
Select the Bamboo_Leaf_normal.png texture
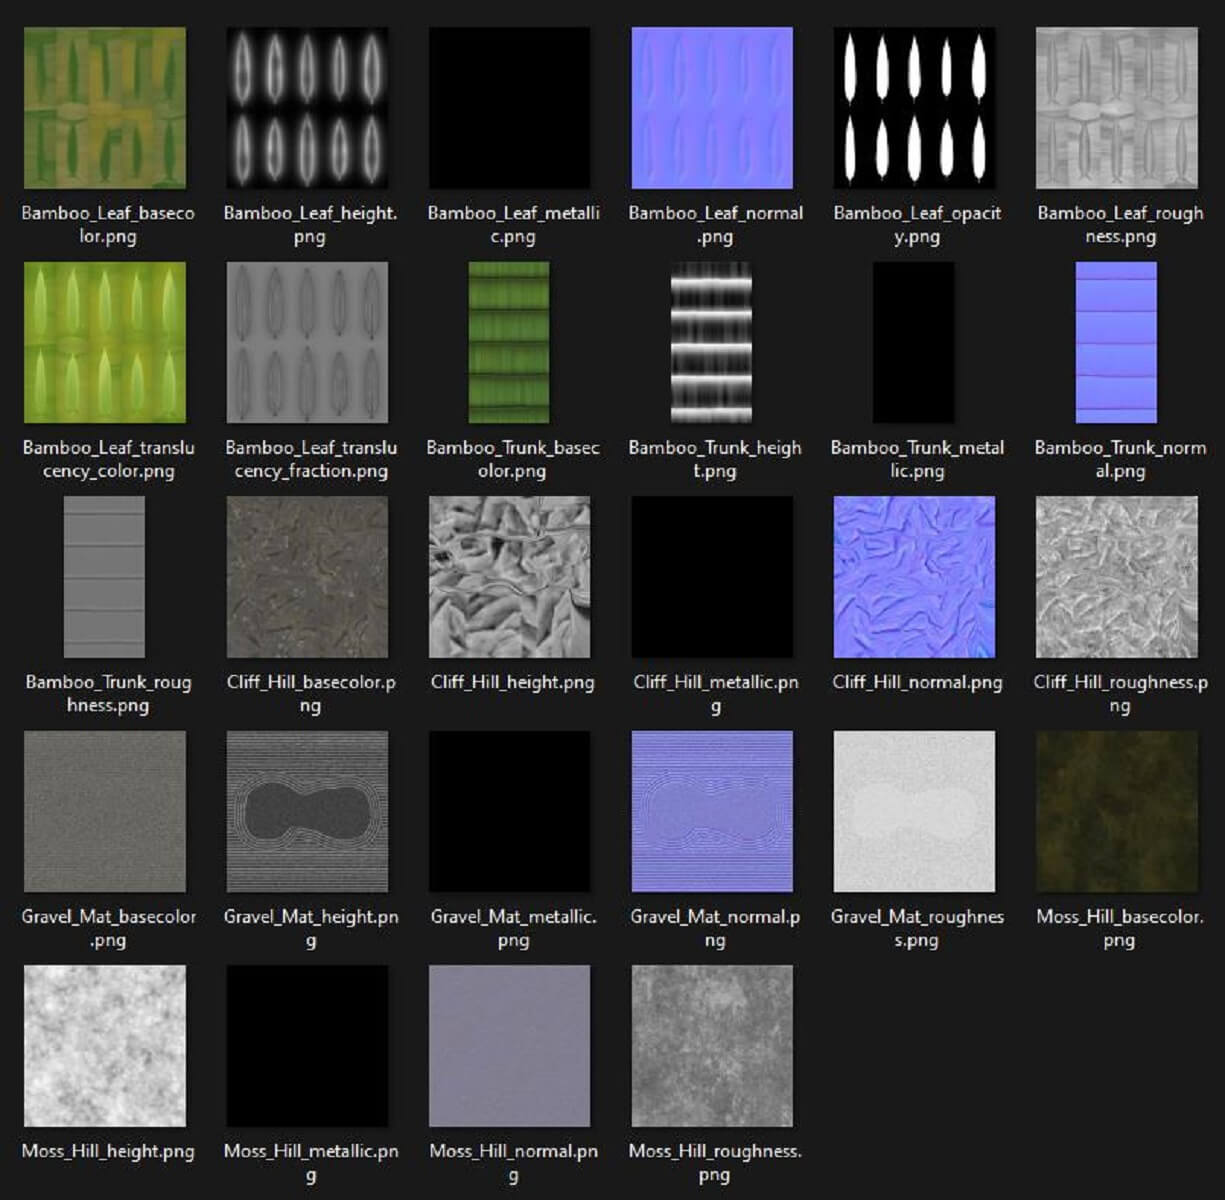[x=712, y=108]
